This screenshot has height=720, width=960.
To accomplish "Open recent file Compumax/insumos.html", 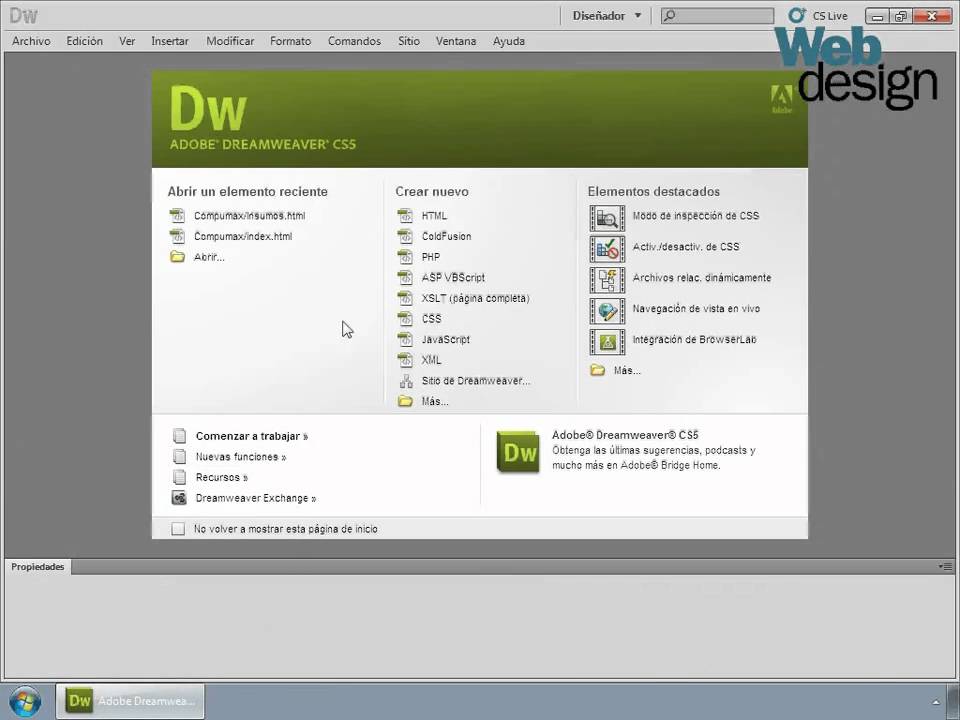I will pos(249,216).
